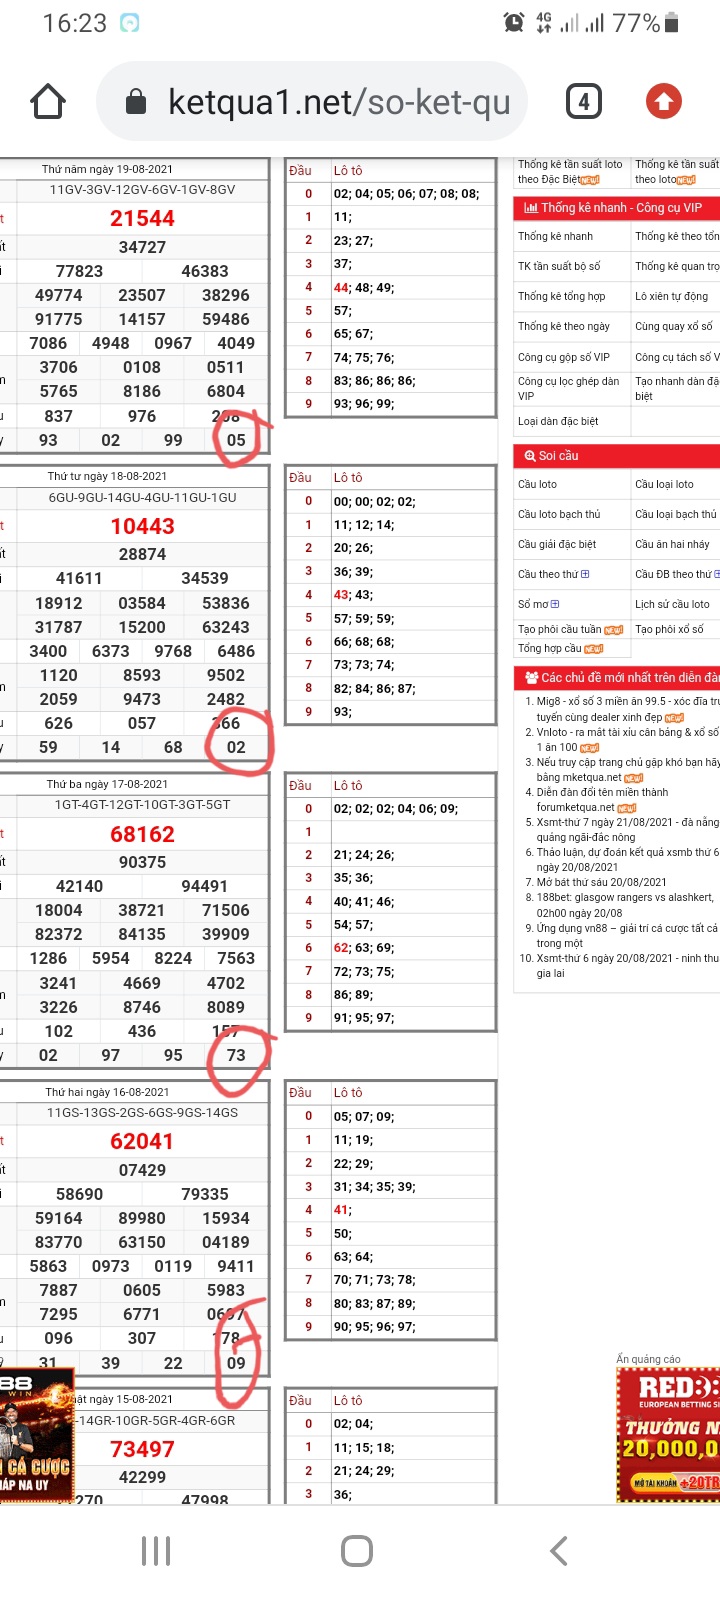Open Tạo phôi xổ số link
720x1600 pixels.
click(669, 629)
